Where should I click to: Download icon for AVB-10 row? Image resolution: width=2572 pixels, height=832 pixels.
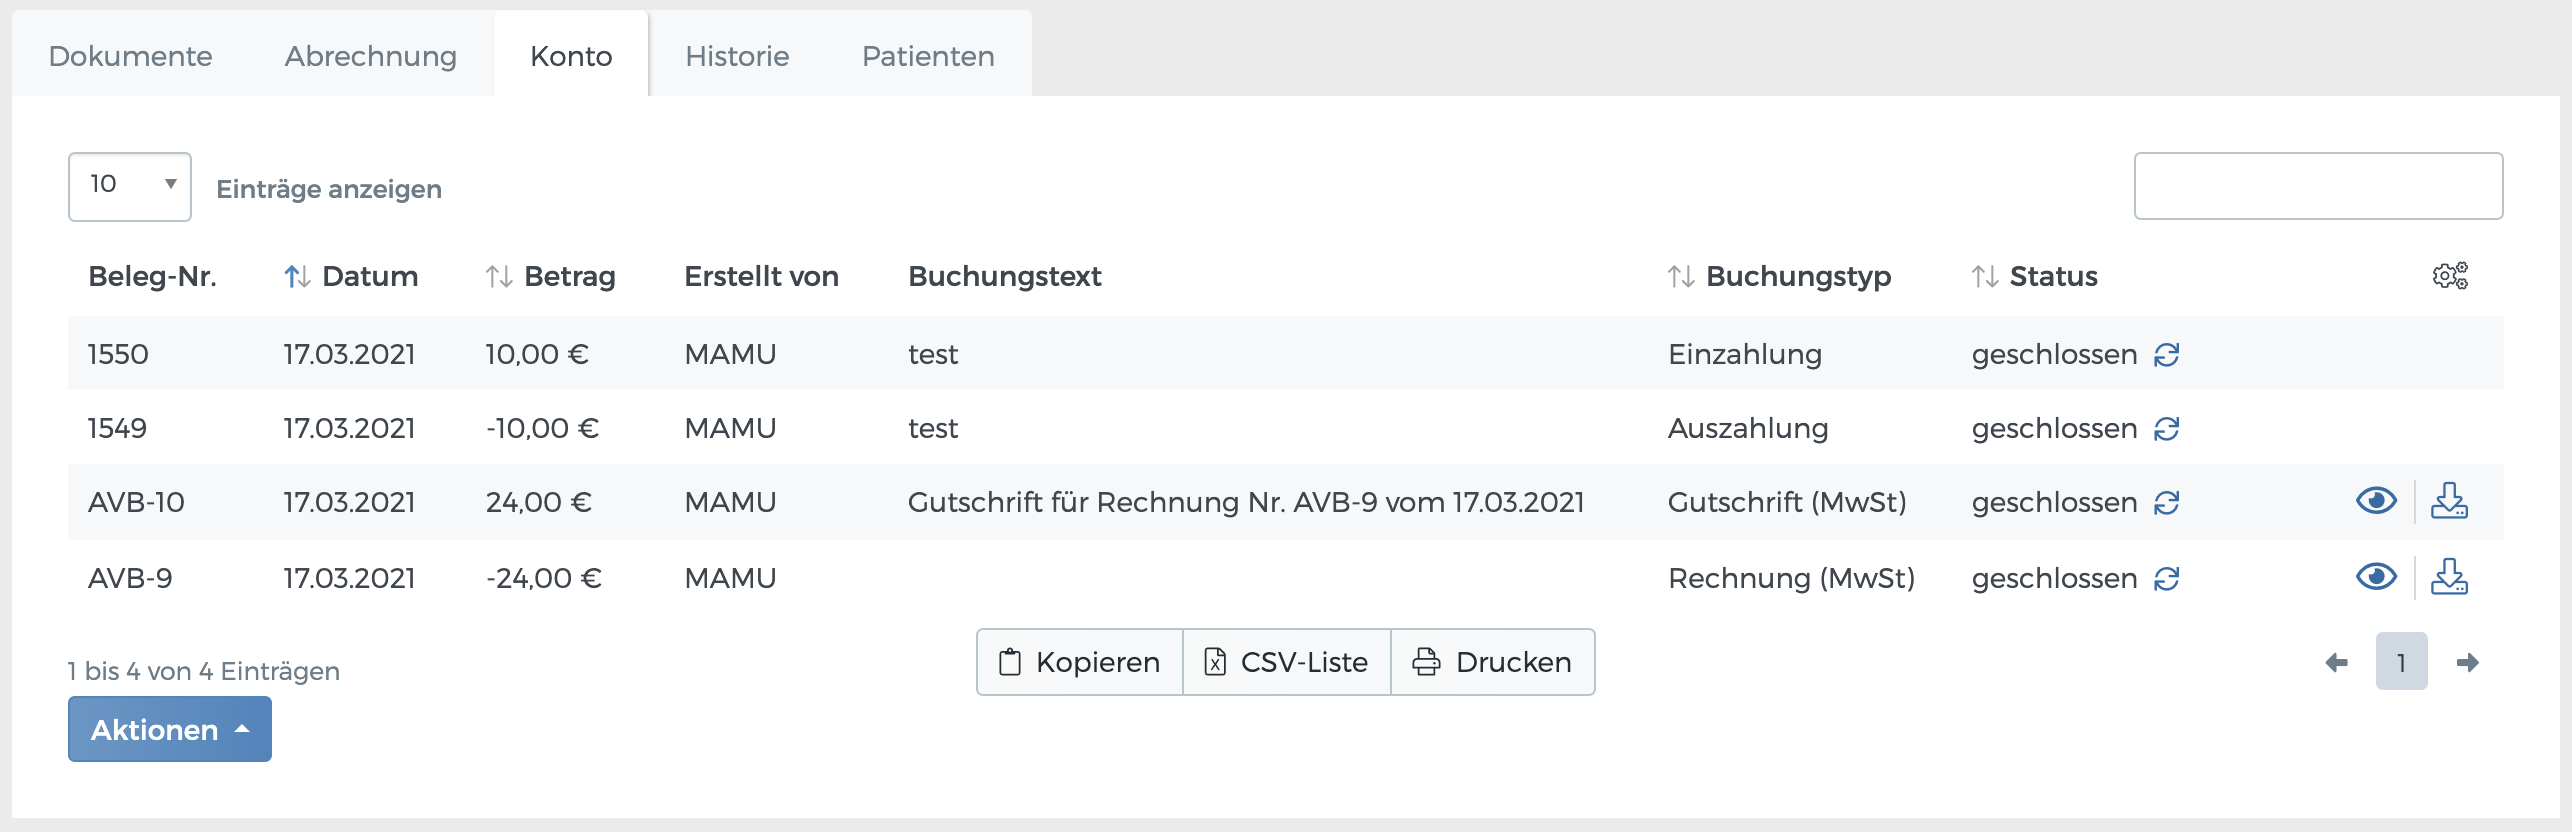point(2449,500)
